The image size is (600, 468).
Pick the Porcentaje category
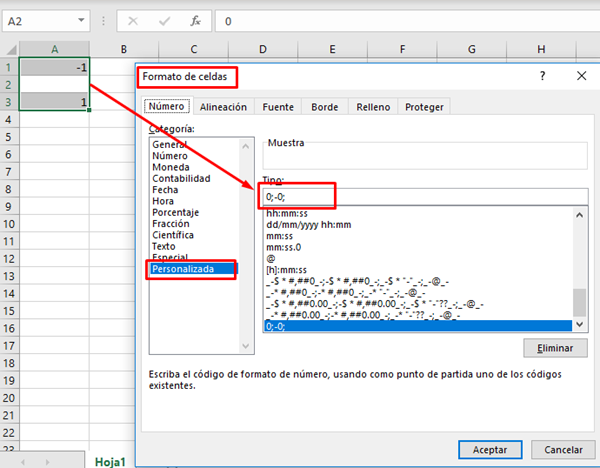click(176, 212)
